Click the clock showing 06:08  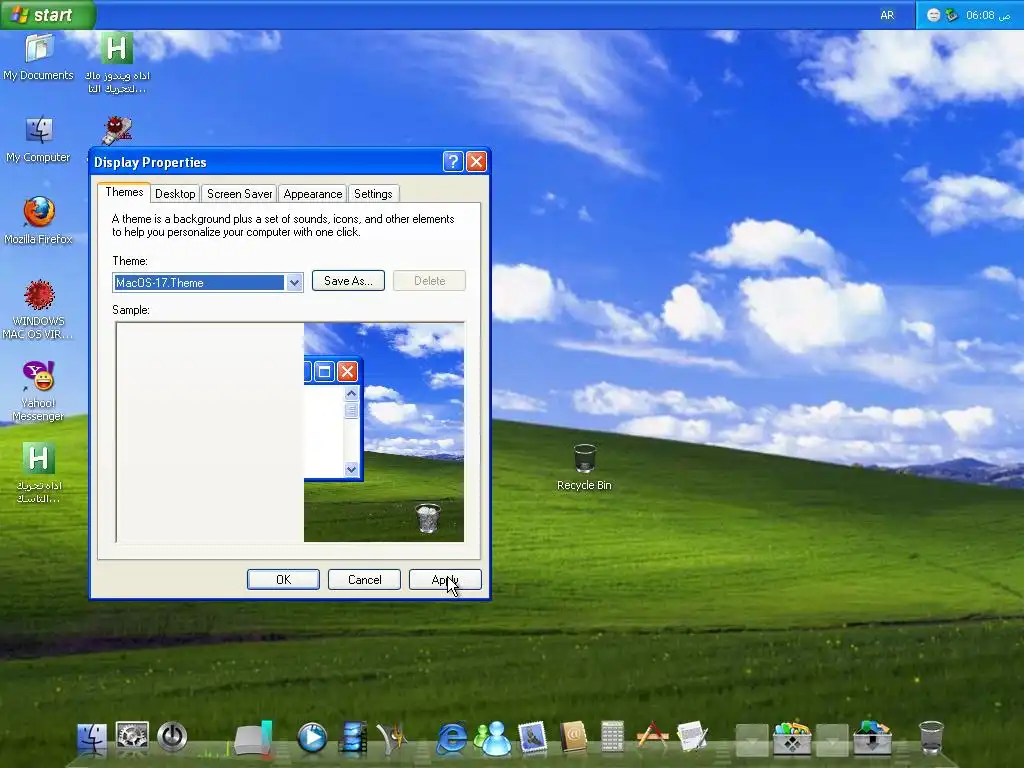pos(987,15)
